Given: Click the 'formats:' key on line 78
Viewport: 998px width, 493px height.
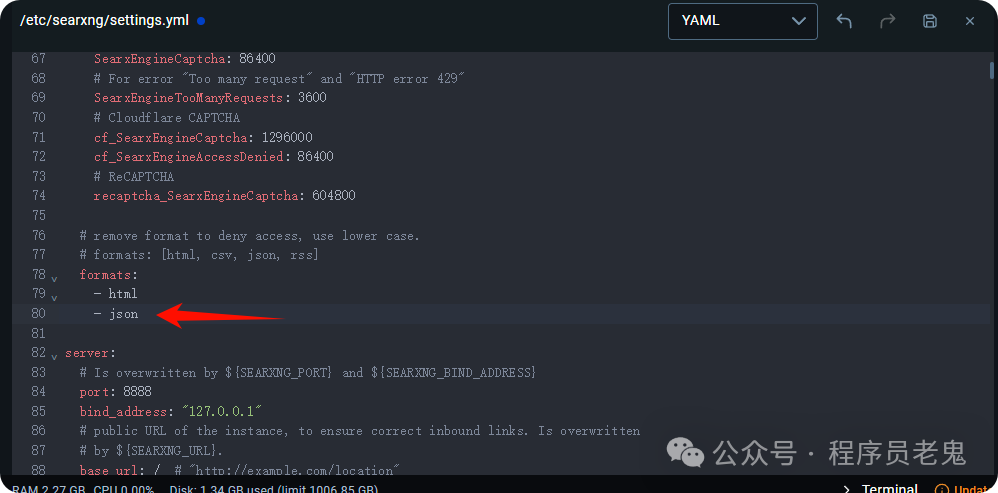Looking at the screenshot, I should [x=108, y=275].
